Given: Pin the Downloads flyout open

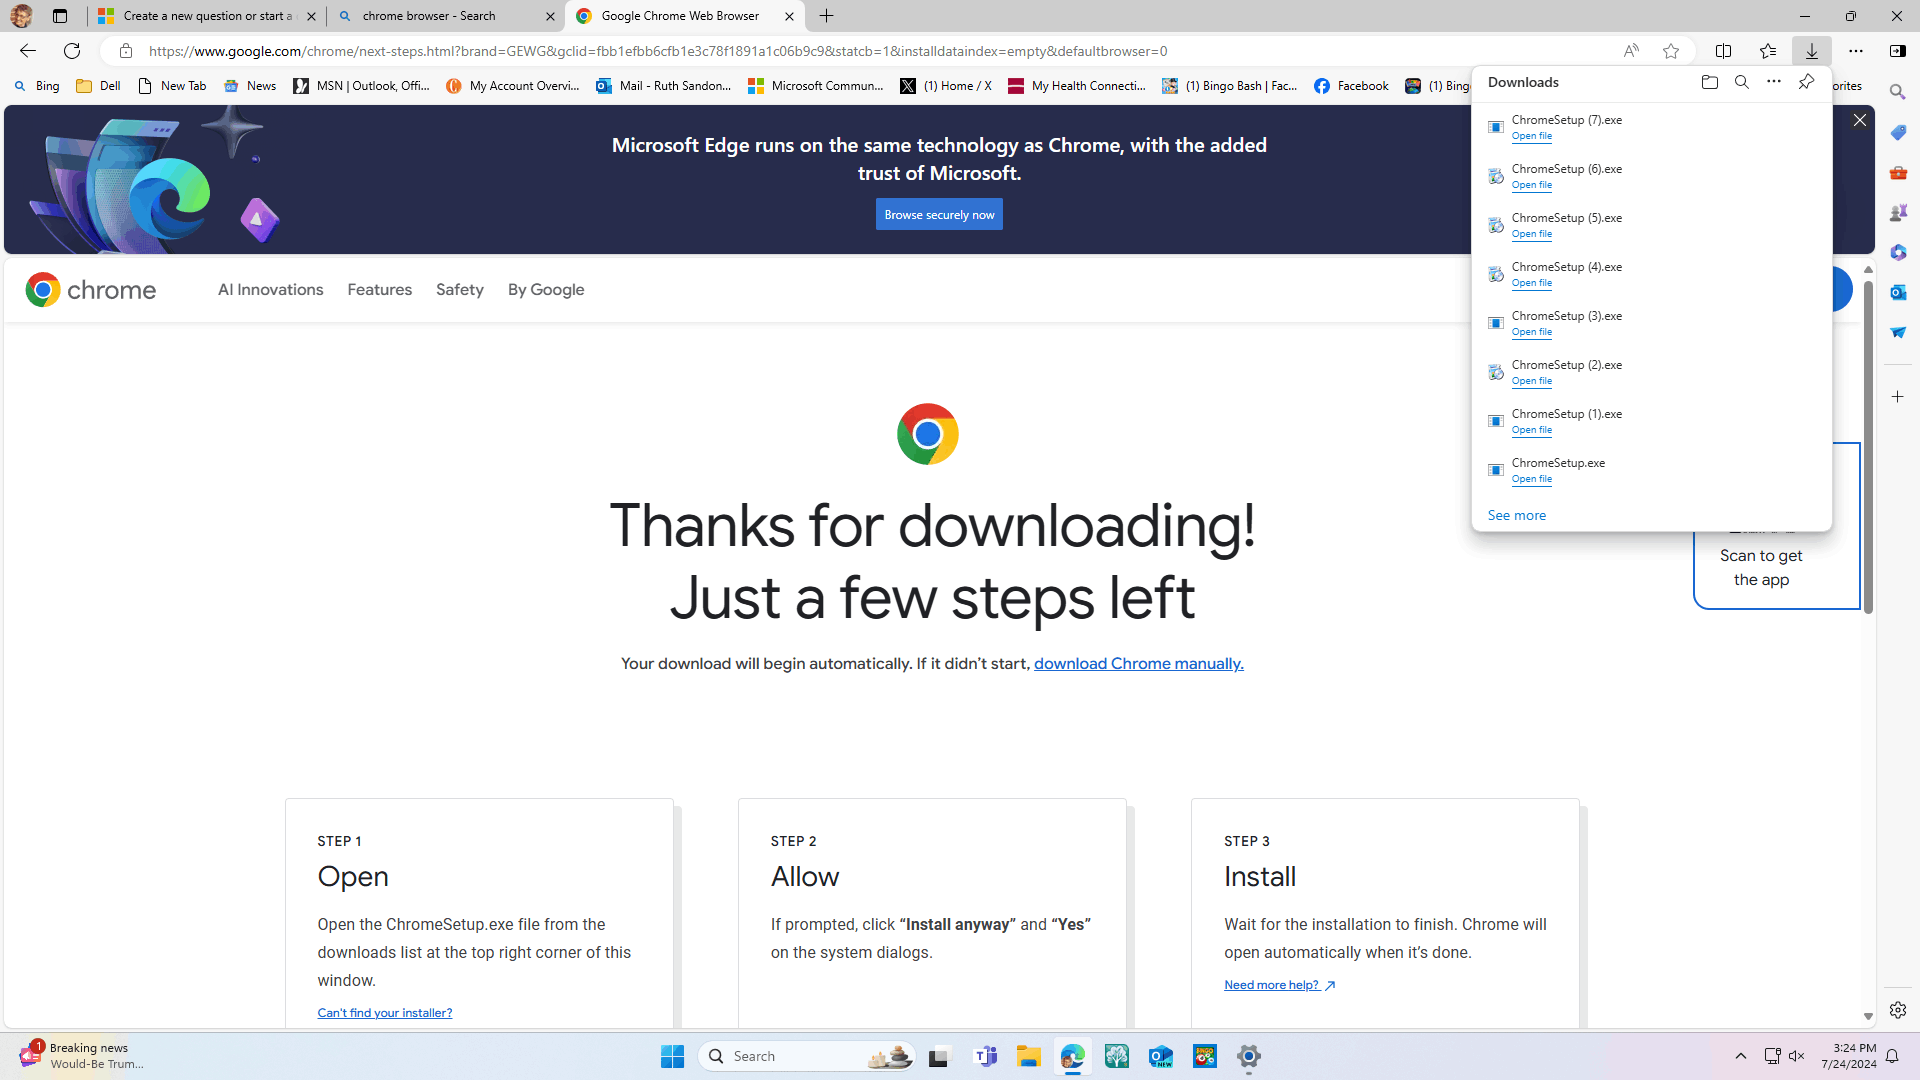Looking at the screenshot, I should point(1806,82).
